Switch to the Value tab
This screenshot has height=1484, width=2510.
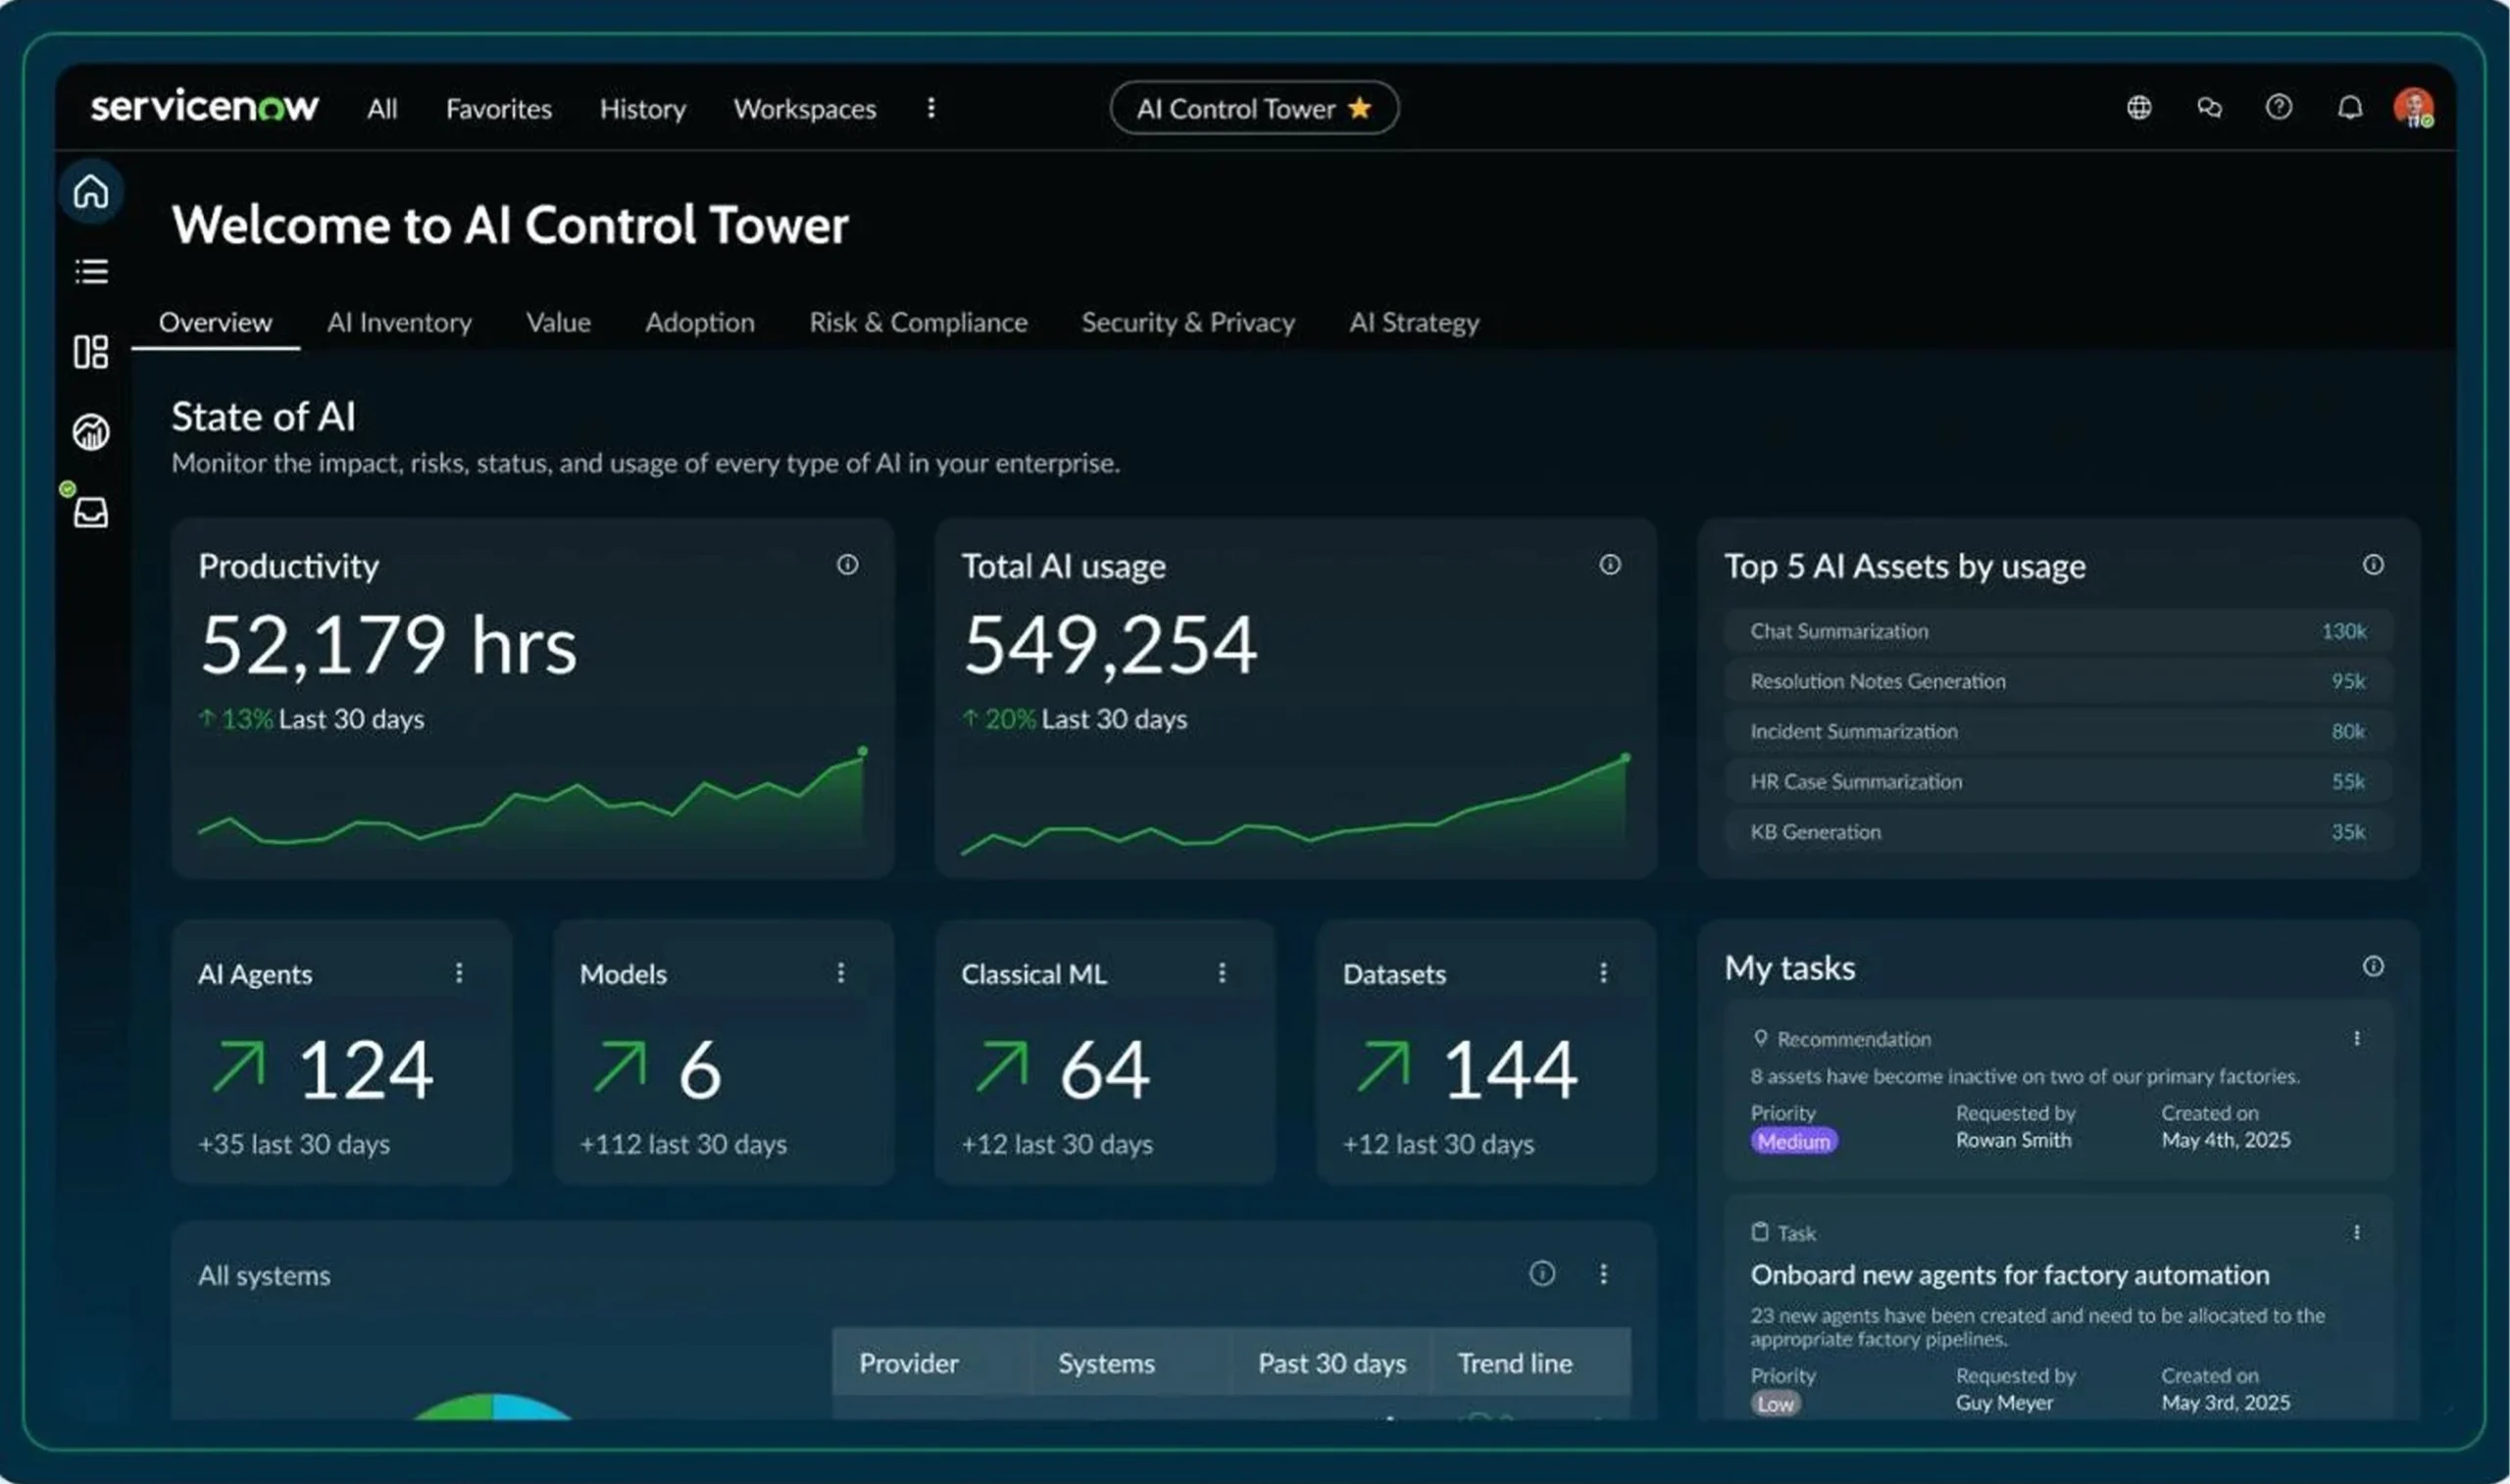(x=558, y=322)
